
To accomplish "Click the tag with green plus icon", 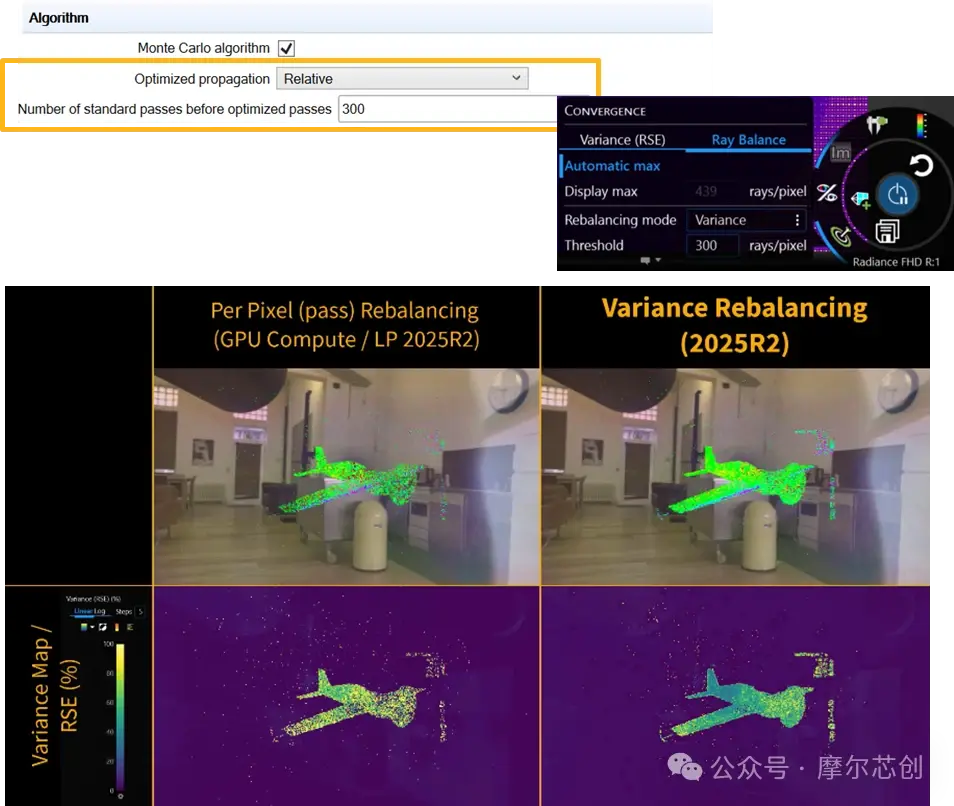I will [x=860, y=199].
